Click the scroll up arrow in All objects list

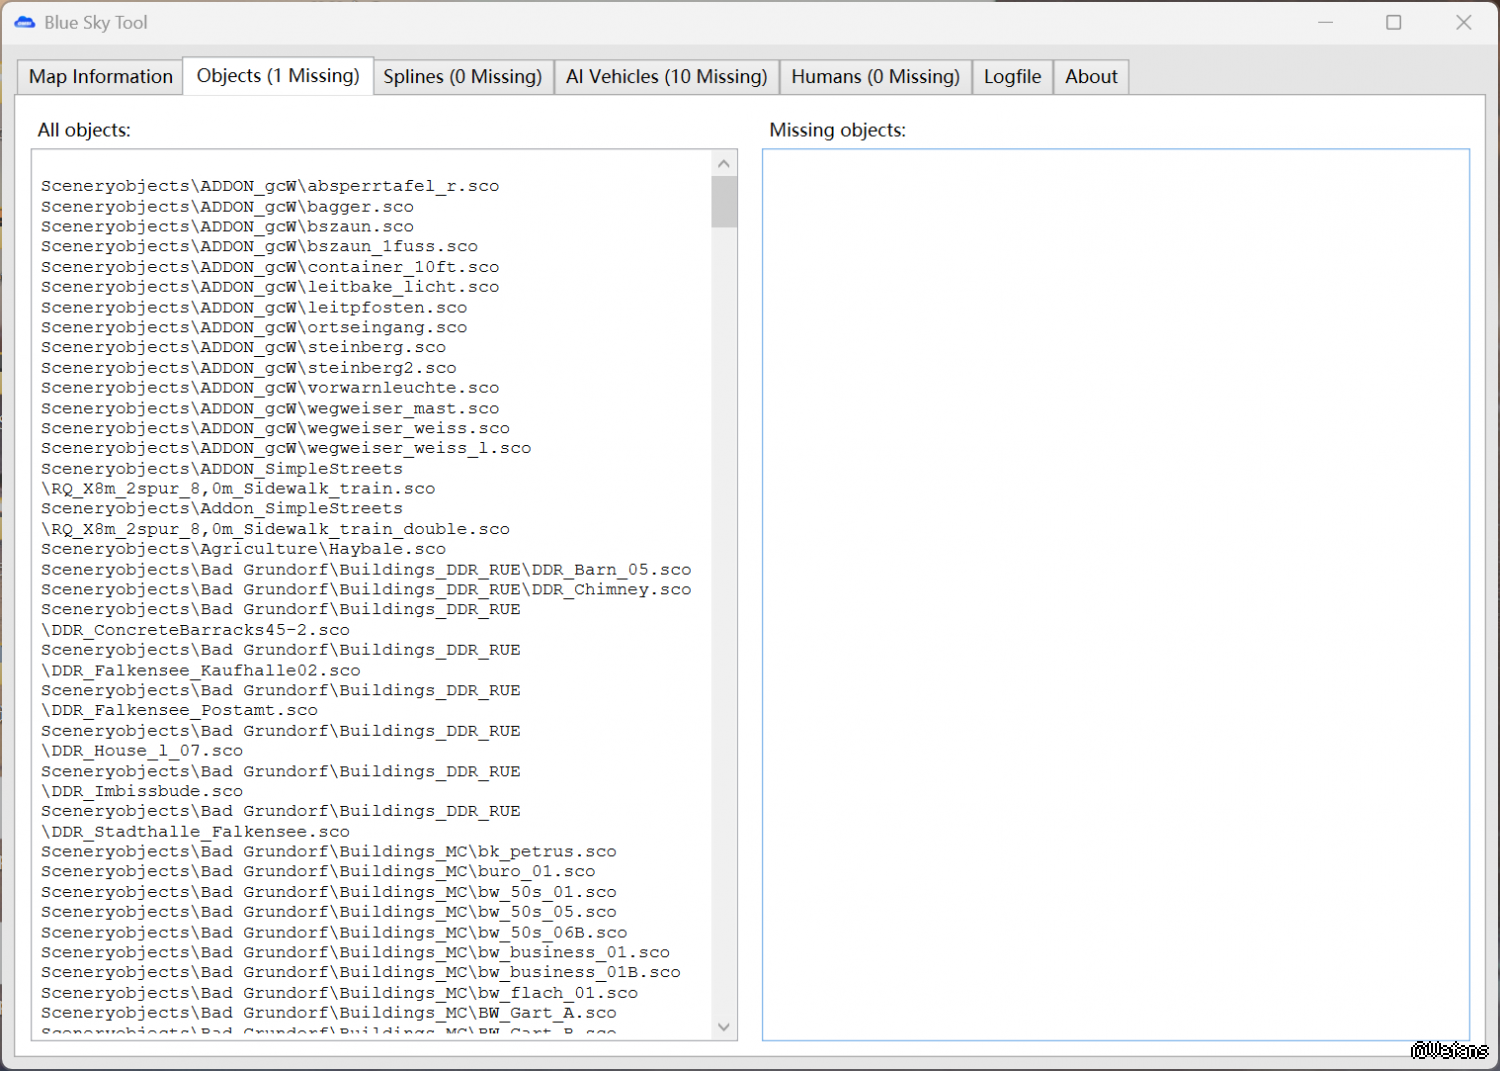pyautogui.click(x=724, y=164)
